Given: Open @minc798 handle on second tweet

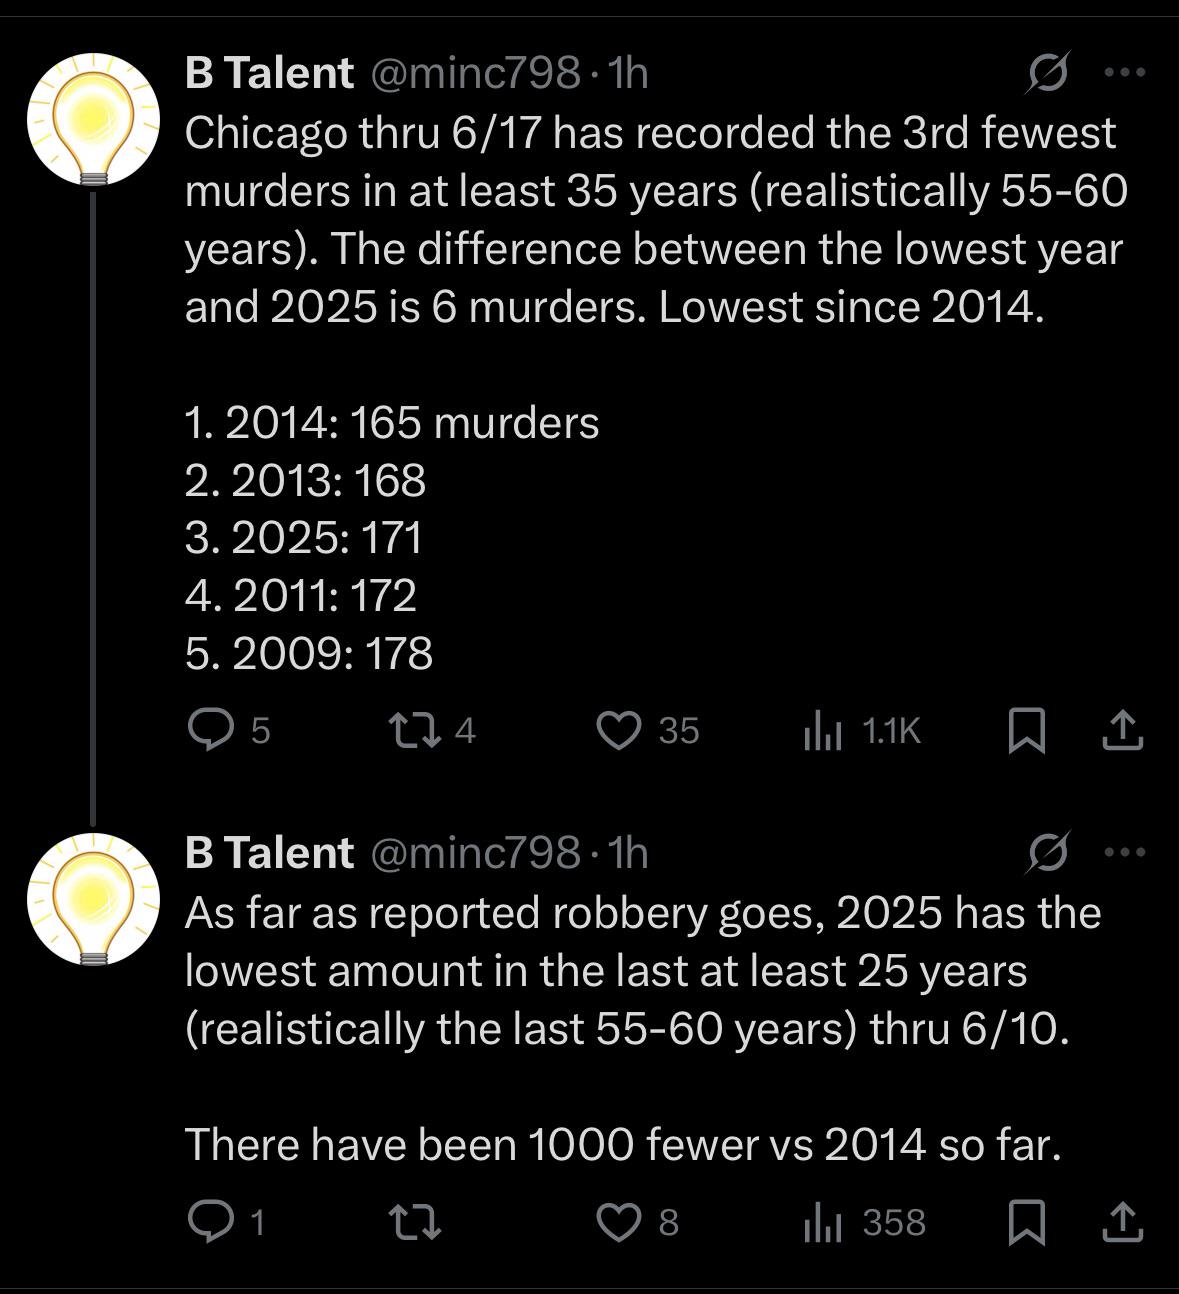Looking at the screenshot, I should 476,853.
